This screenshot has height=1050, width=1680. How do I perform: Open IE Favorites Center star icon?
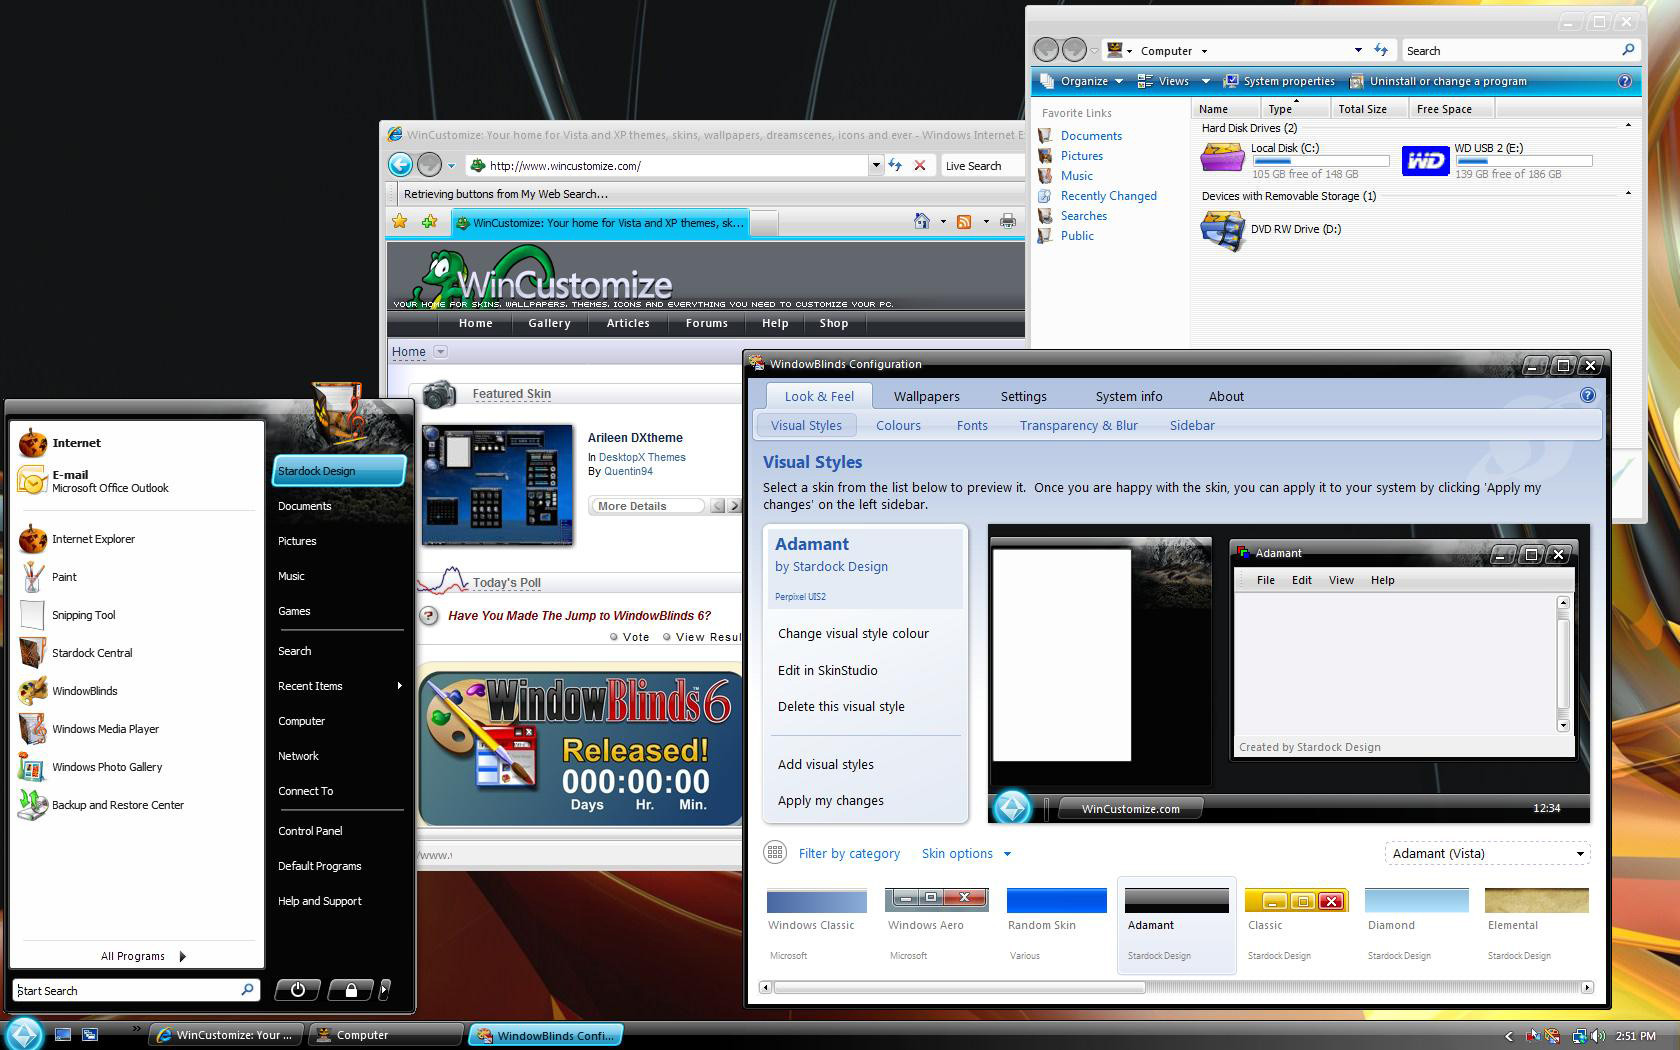pyautogui.click(x=400, y=222)
